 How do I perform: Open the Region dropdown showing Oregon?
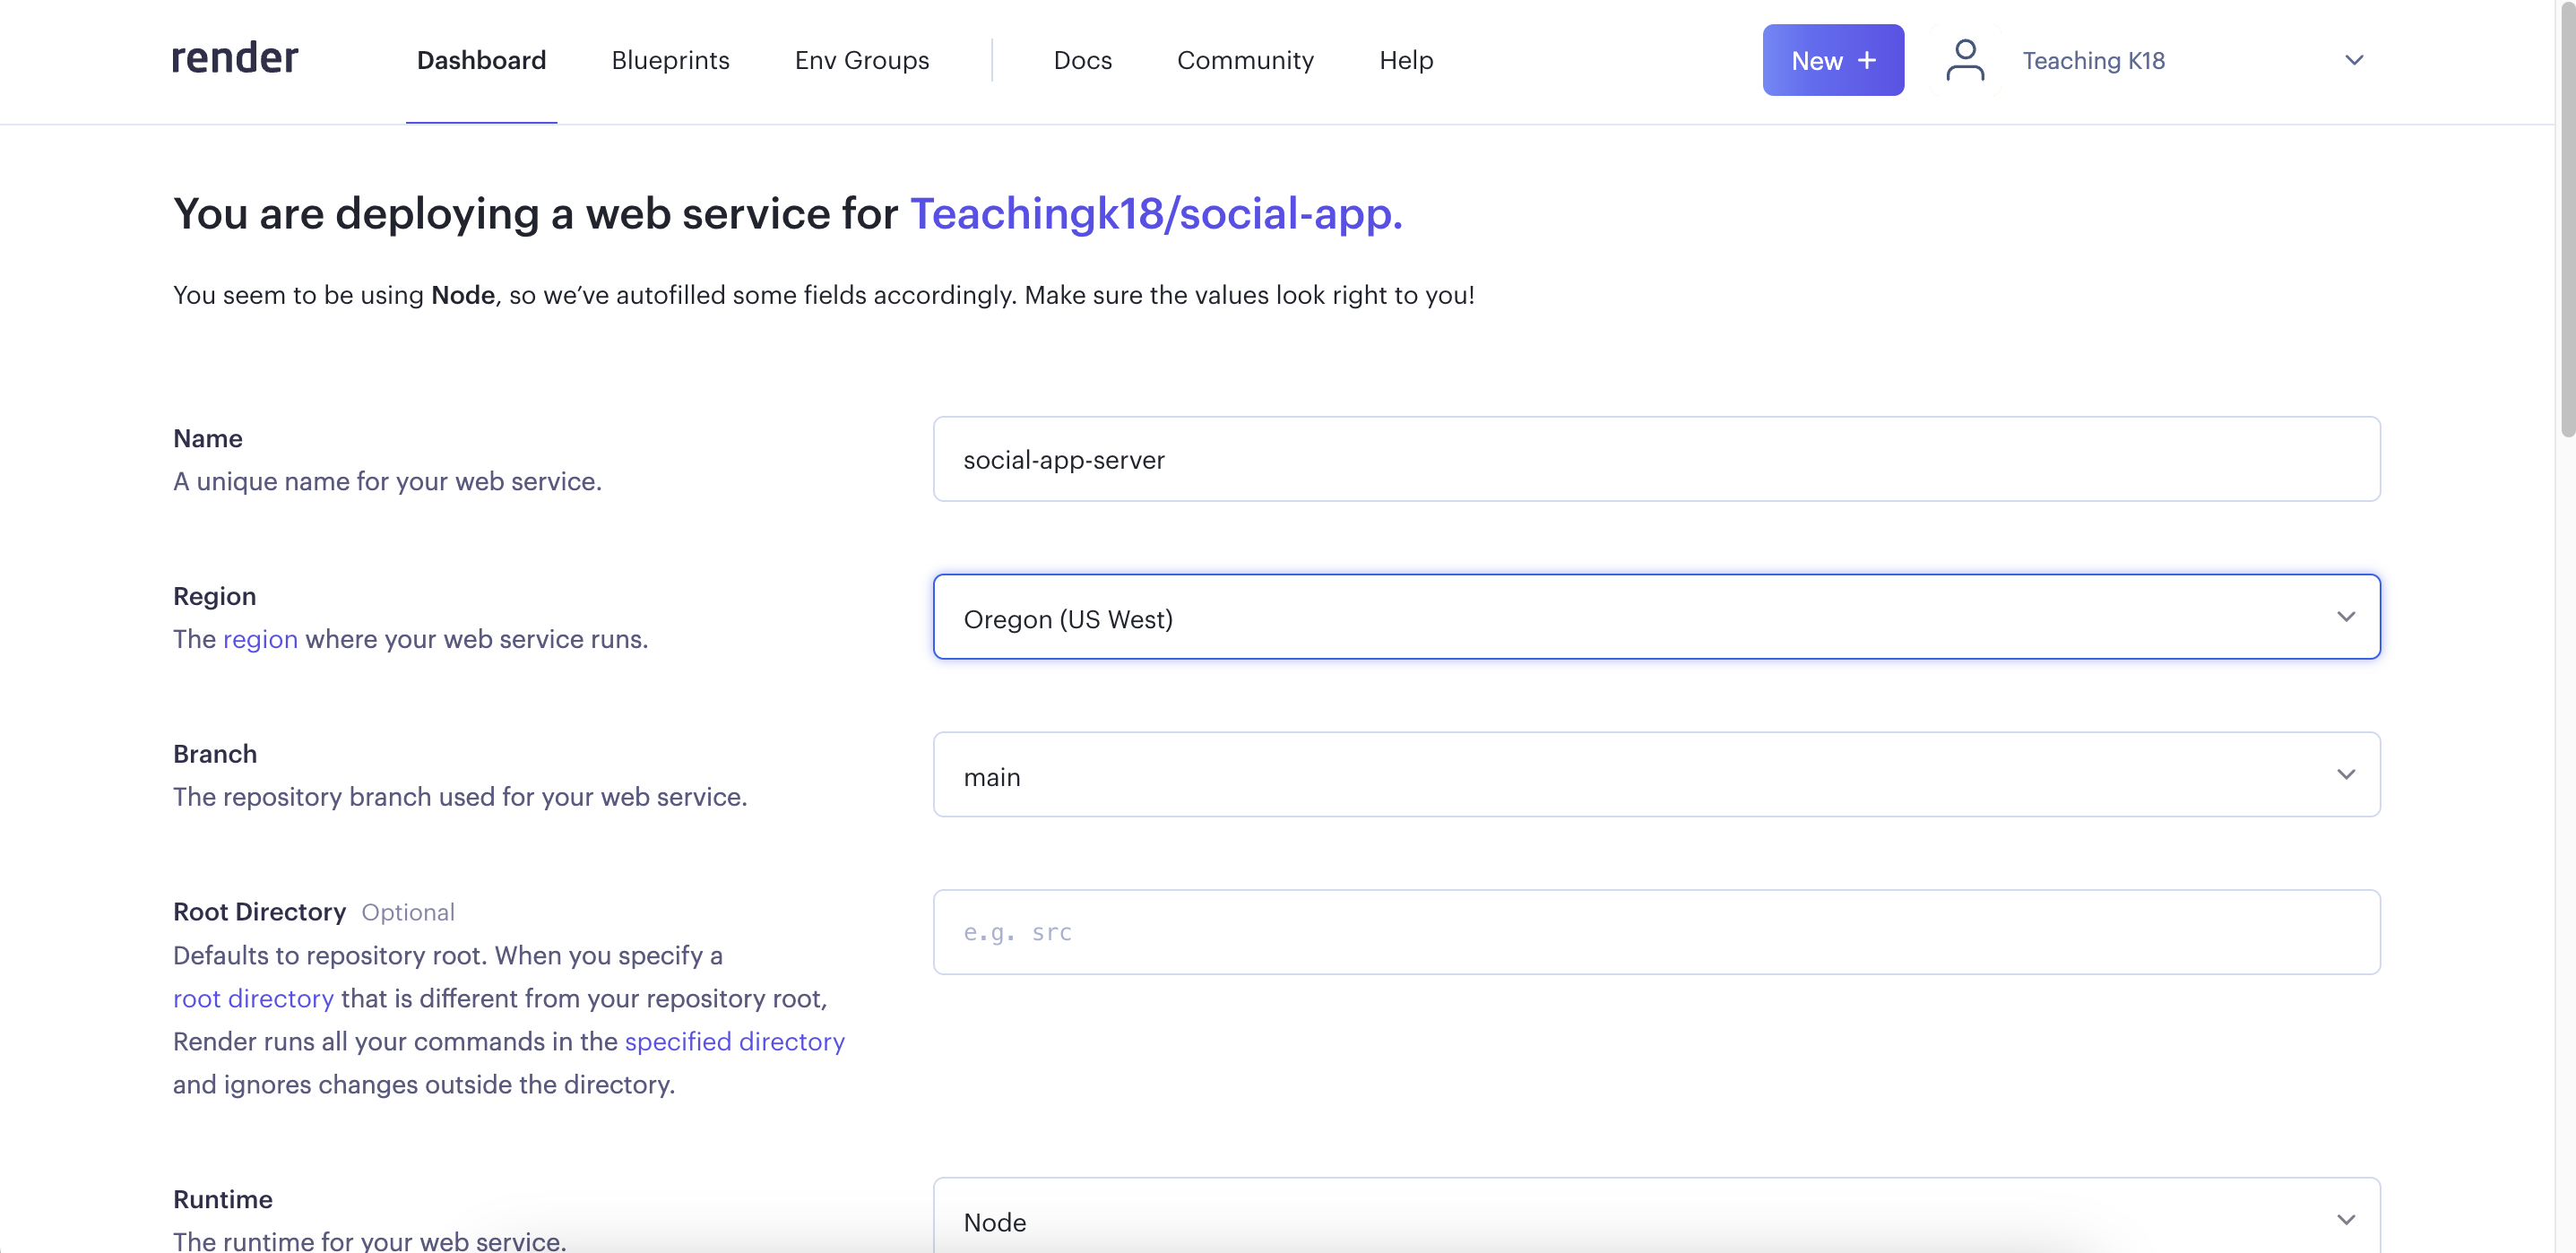(1655, 617)
